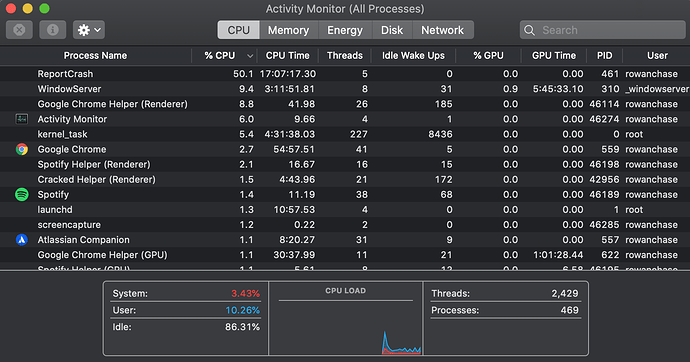Select the kernel_task process row
Viewport: 690px width, 362px height.
[x=345, y=134]
